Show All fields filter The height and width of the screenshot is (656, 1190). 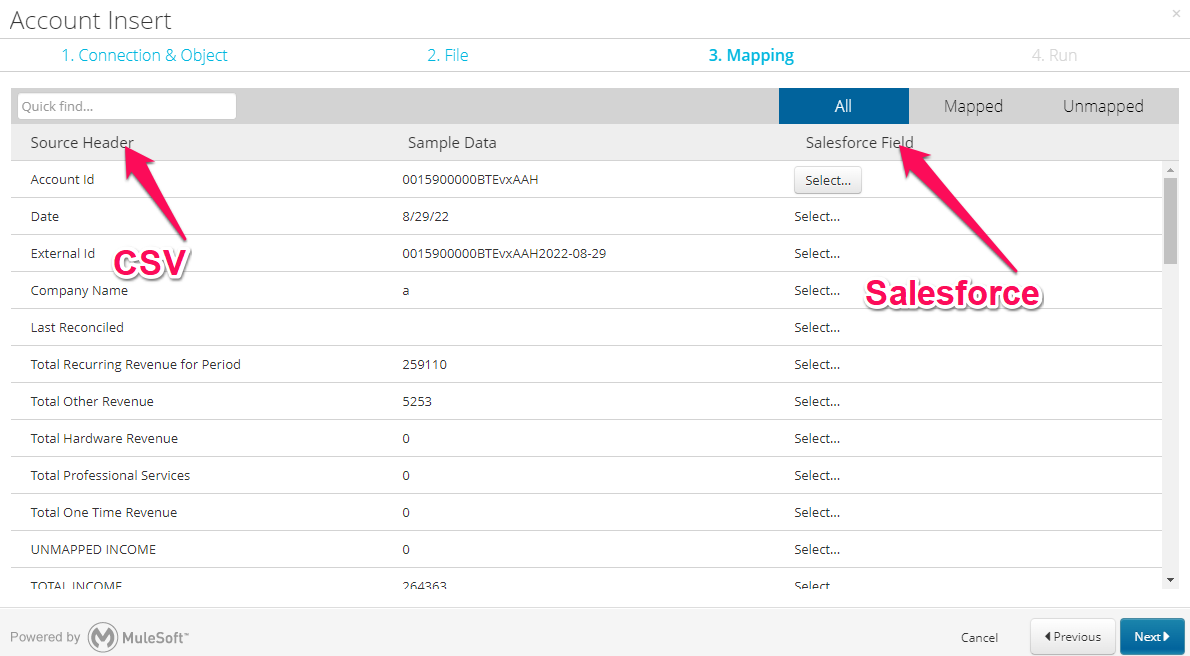843,106
